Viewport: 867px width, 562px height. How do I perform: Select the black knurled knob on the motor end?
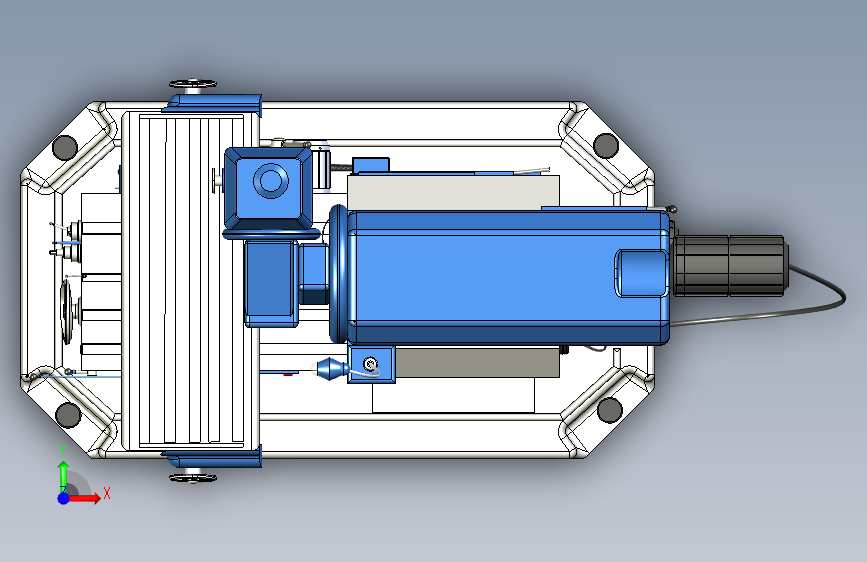point(730,266)
